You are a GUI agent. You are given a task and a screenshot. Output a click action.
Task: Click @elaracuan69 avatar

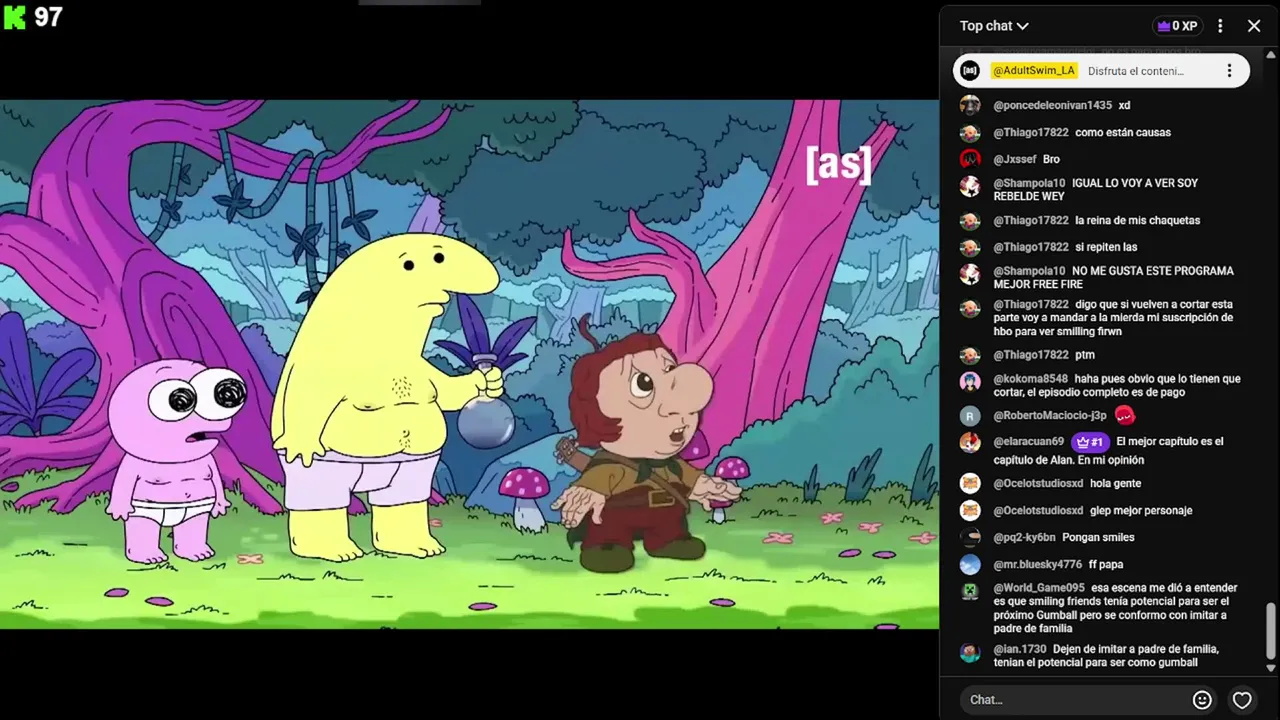(x=970, y=442)
